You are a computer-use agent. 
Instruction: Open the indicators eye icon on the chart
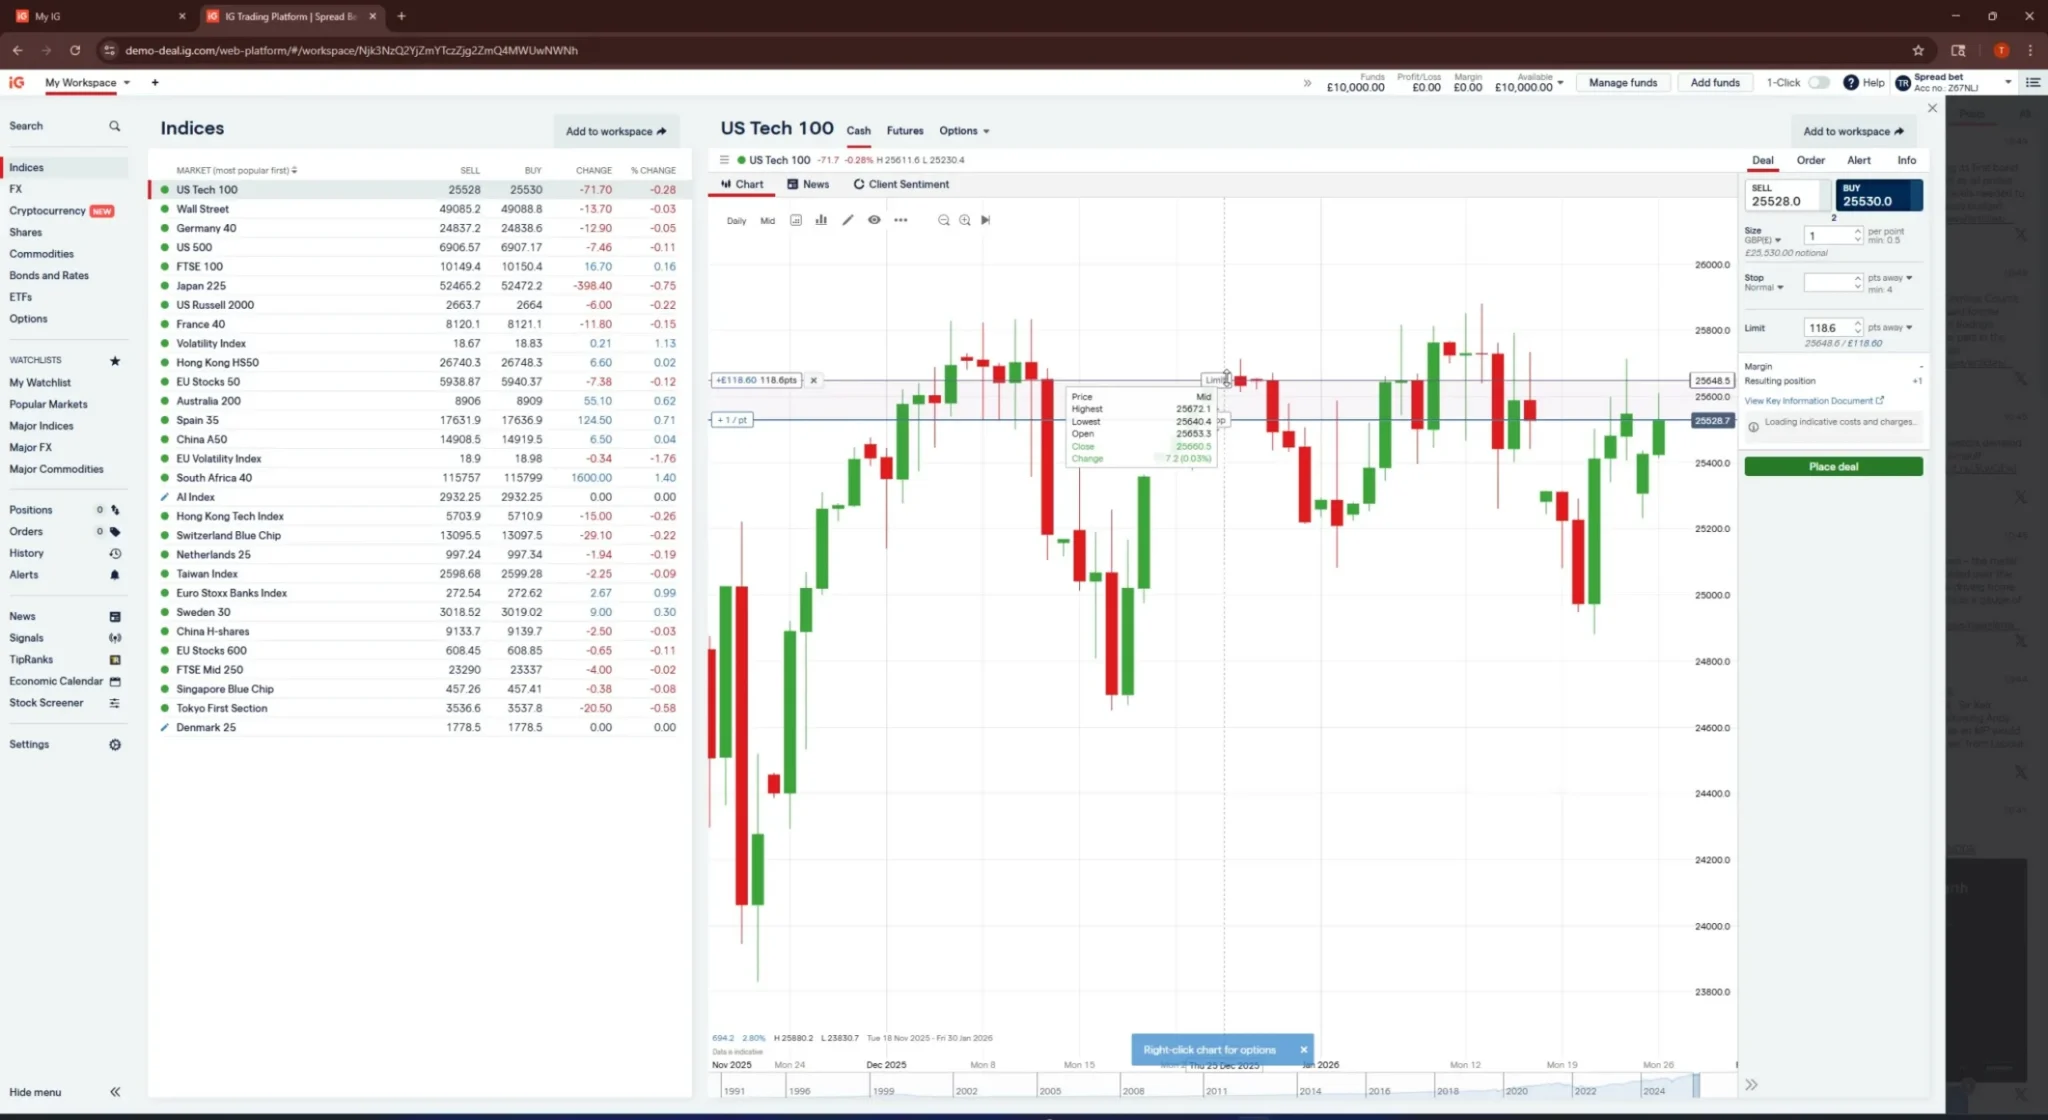pos(874,220)
